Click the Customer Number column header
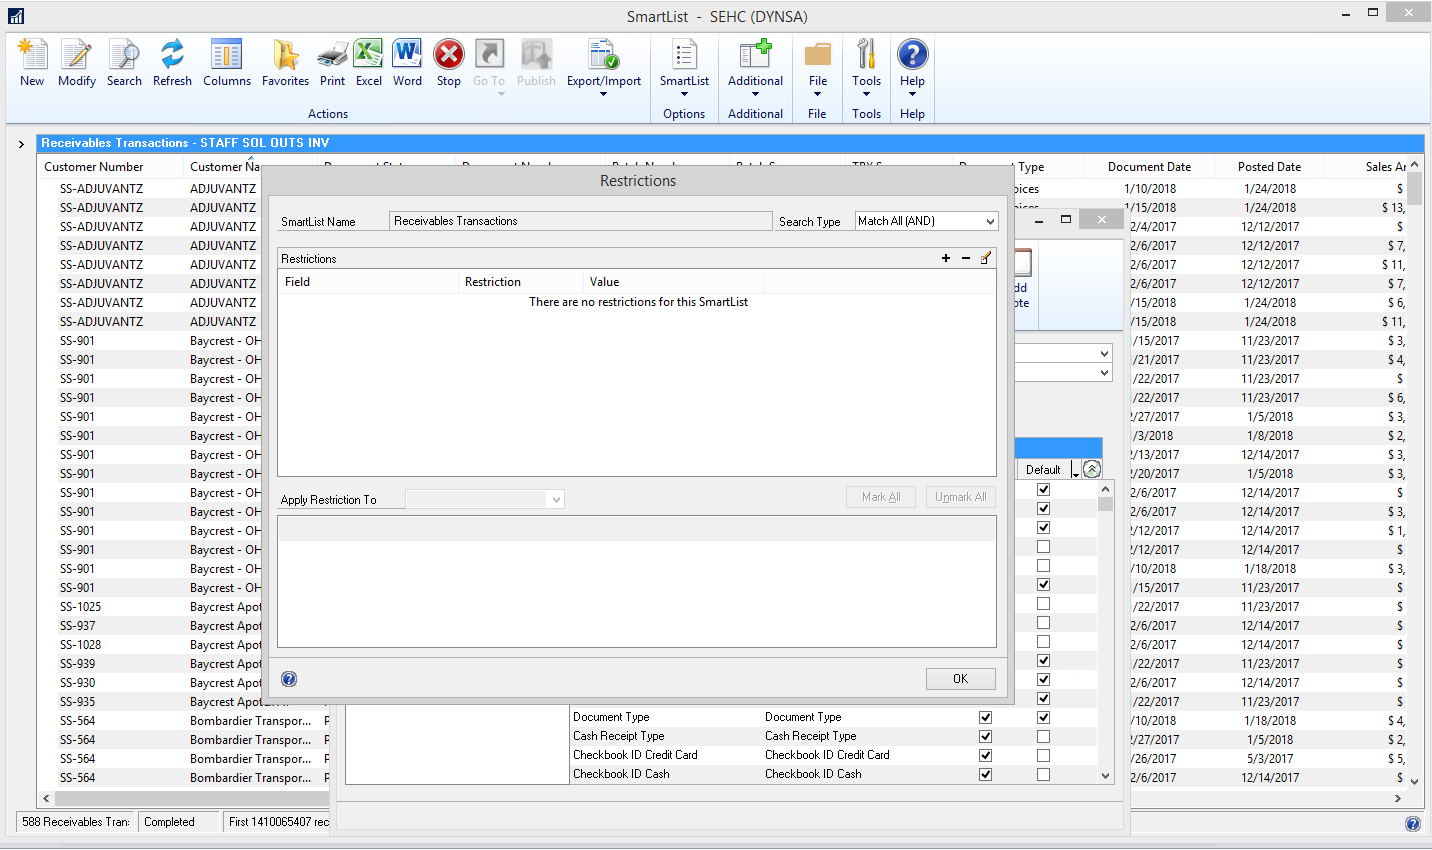 tap(94, 167)
